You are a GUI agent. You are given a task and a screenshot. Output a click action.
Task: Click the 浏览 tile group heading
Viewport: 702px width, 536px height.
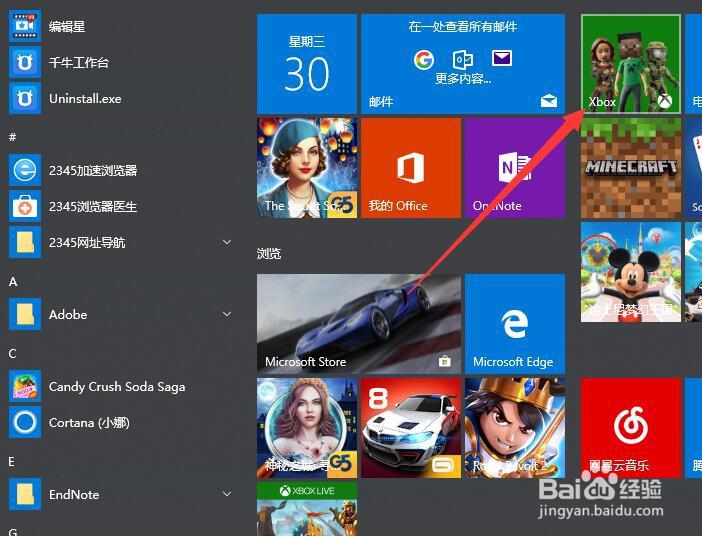(269, 253)
